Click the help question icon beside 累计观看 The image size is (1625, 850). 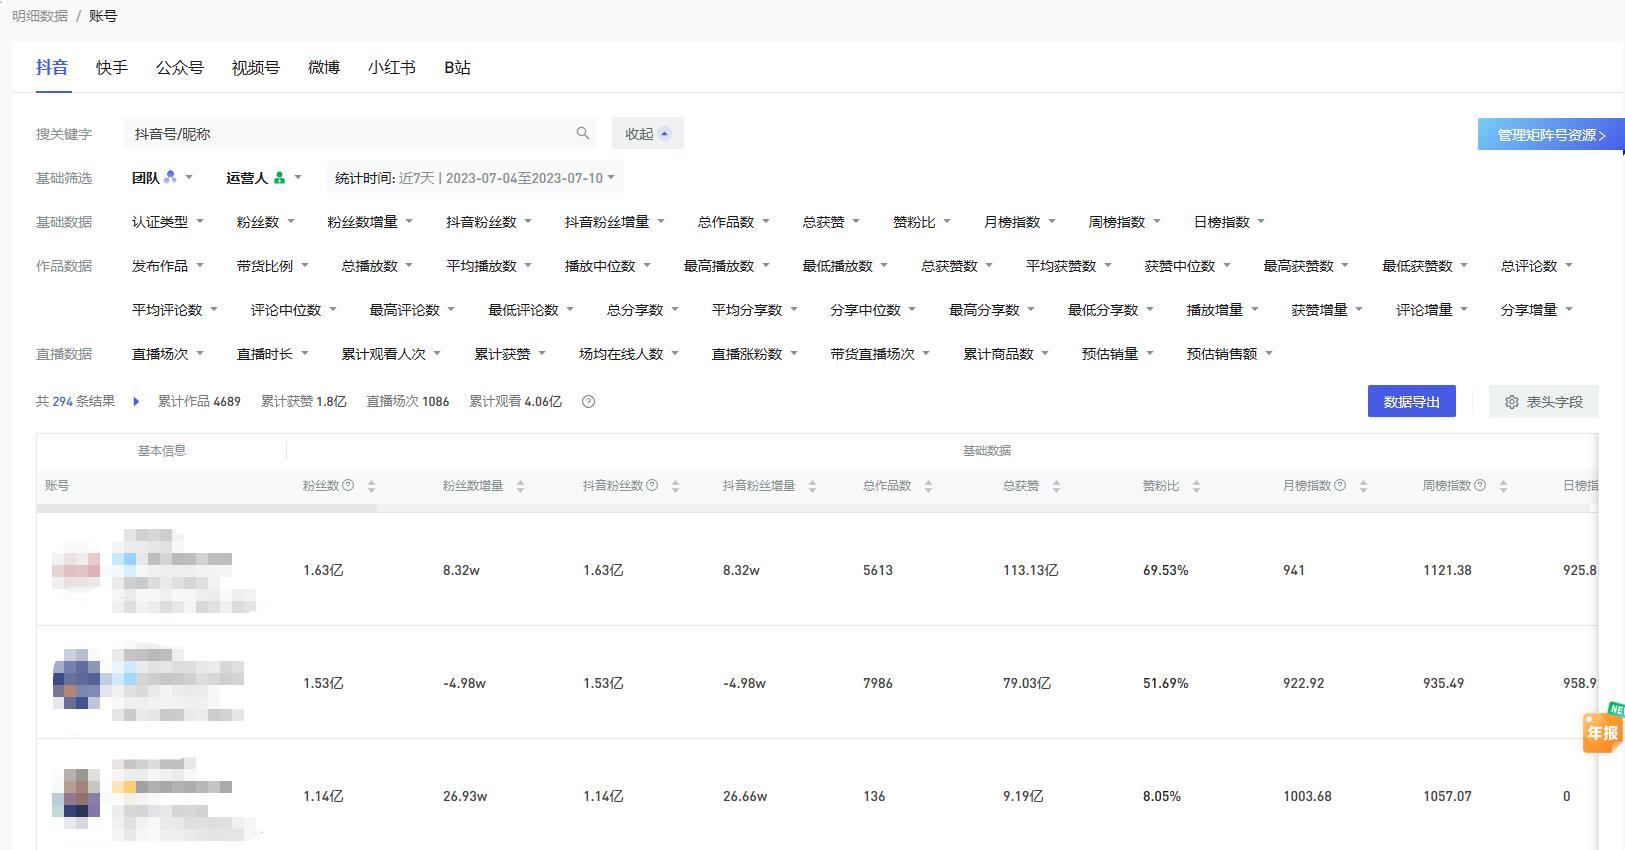[x=588, y=401]
